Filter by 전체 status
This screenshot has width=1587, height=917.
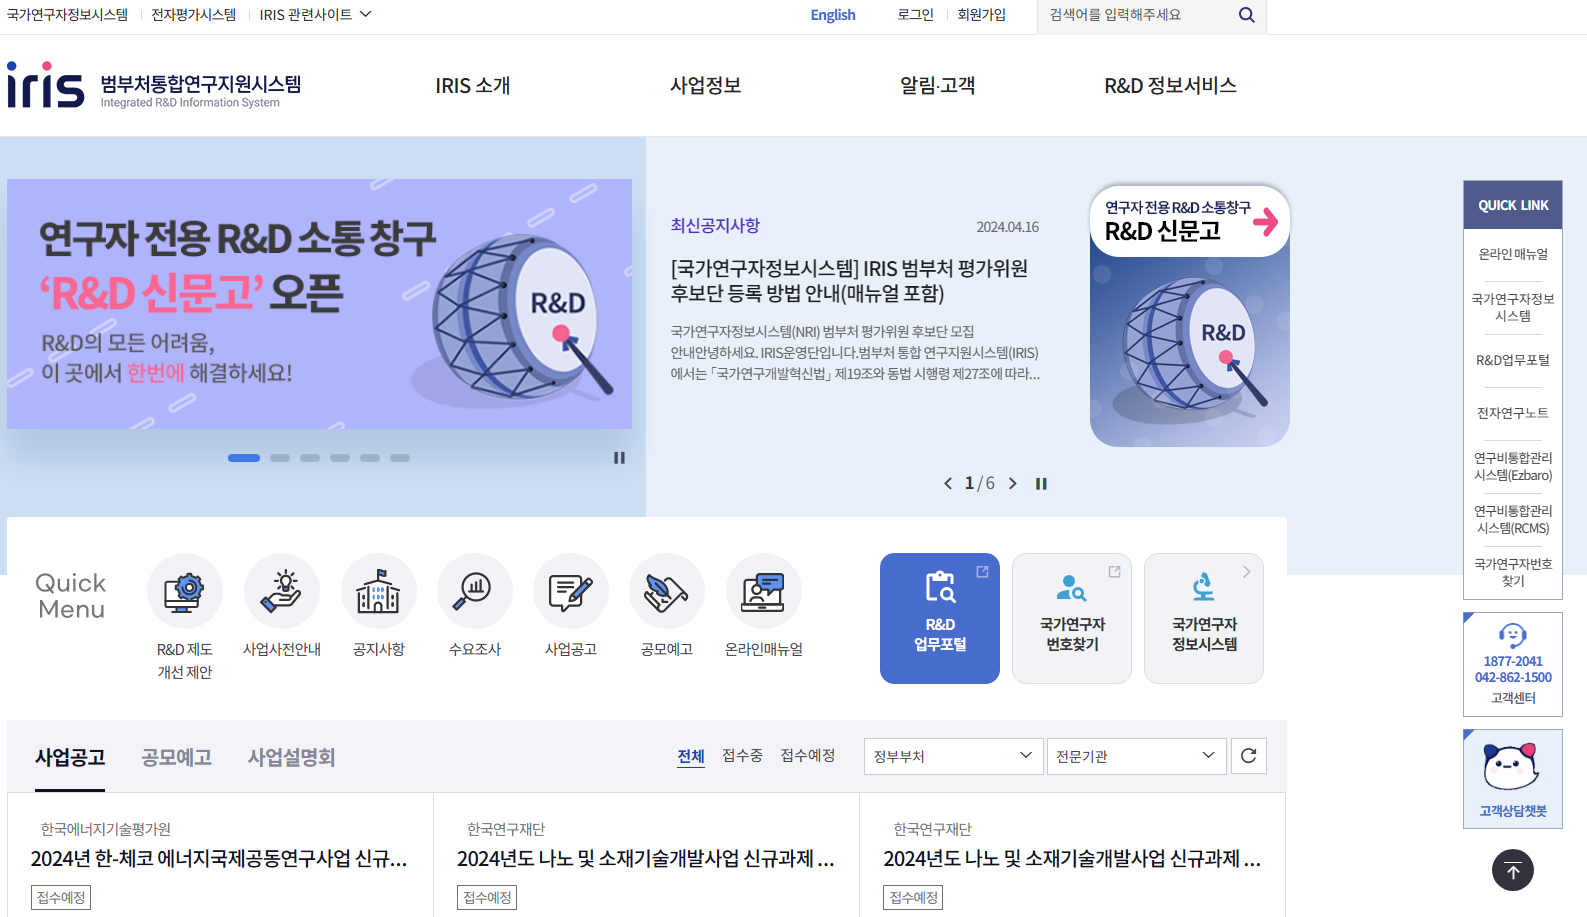[691, 756]
